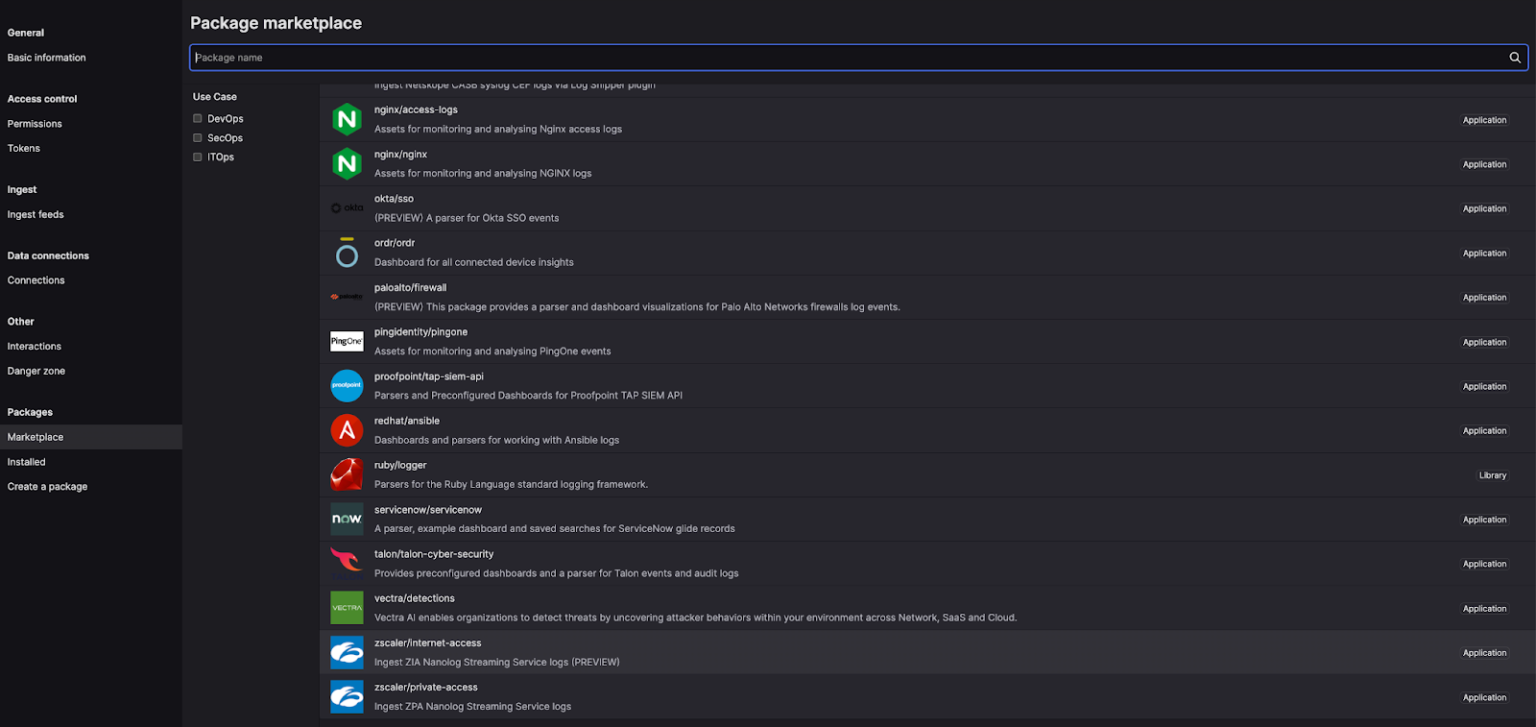Open the Palo Alto firewall package logo

[x=346, y=297]
